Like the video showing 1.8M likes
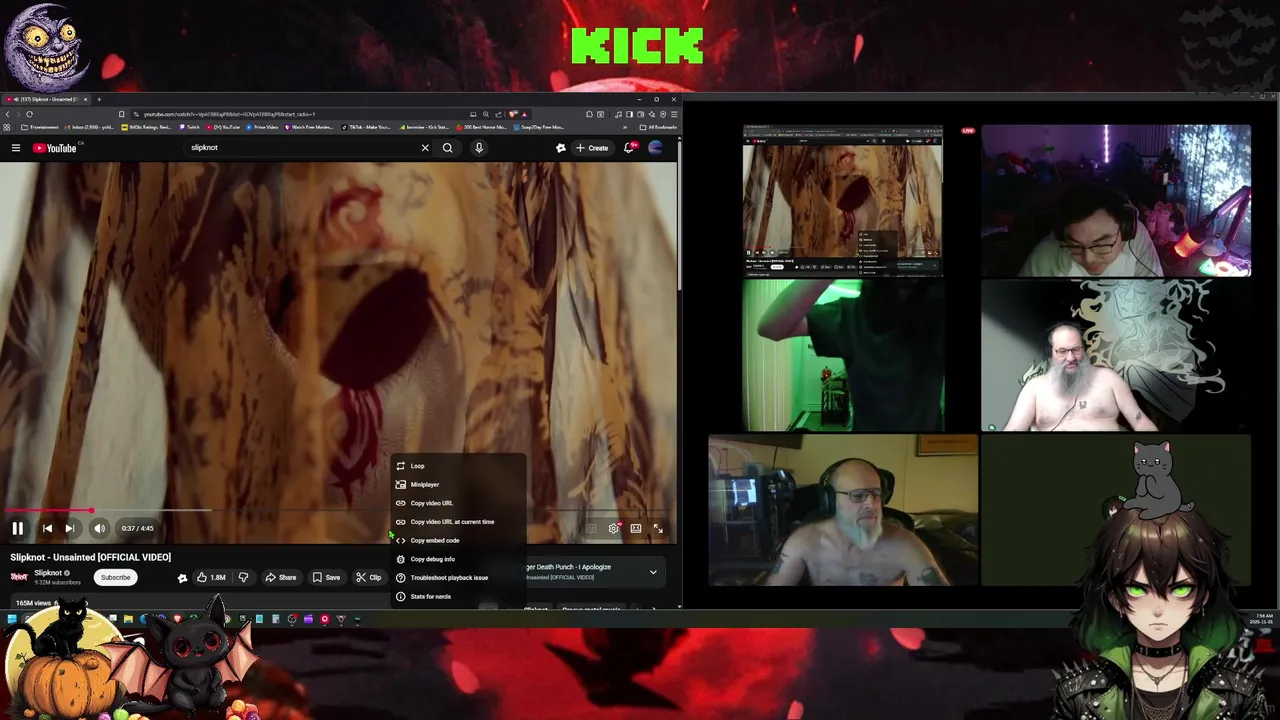The width and height of the screenshot is (1280, 720). (x=211, y=577)
